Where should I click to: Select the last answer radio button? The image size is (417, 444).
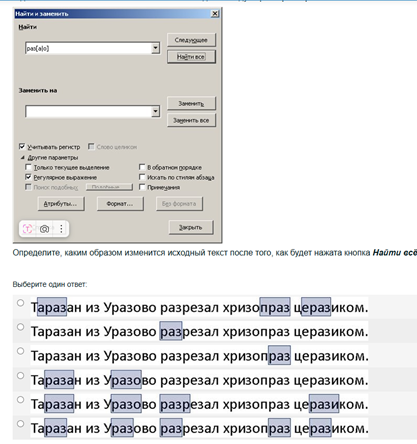point(21,424)
